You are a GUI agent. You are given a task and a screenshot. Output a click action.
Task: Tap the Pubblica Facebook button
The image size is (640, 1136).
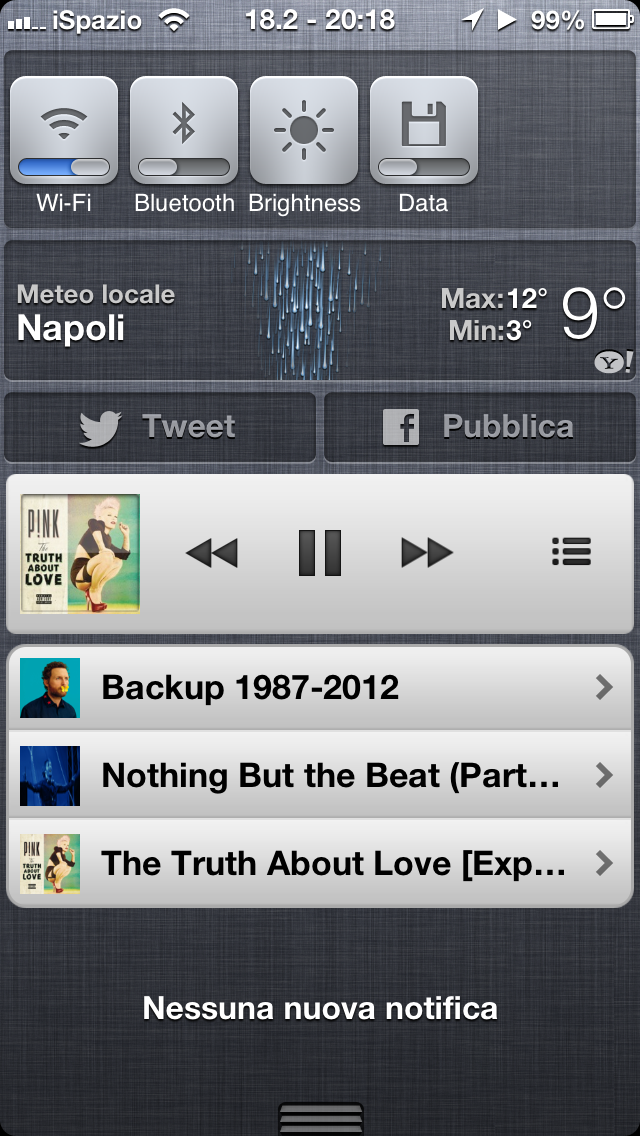[x=480, y=427]
